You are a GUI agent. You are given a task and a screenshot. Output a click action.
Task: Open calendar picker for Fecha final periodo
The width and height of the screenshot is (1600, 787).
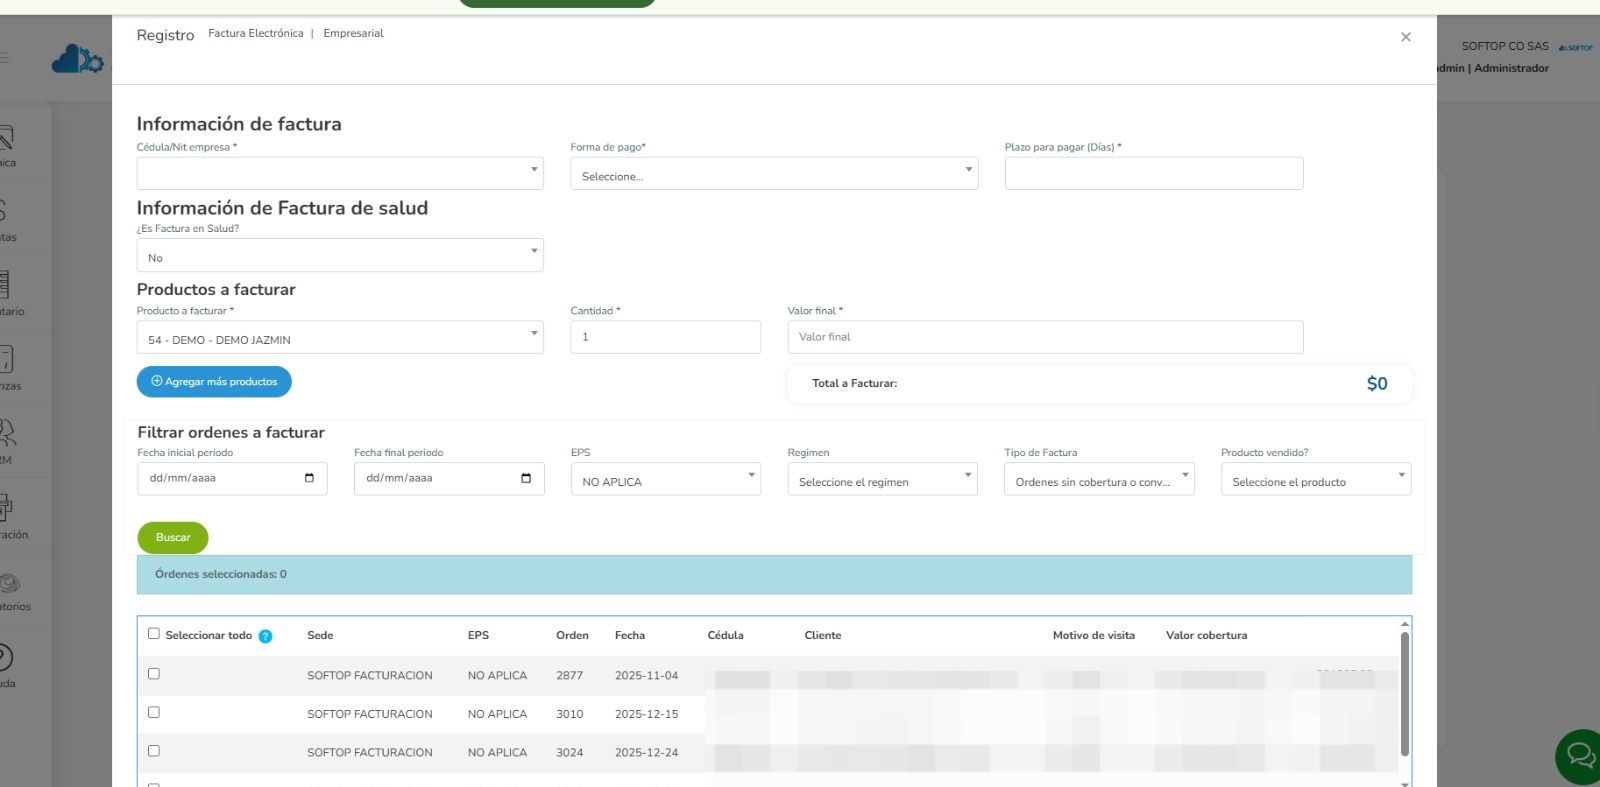(526, 478)
